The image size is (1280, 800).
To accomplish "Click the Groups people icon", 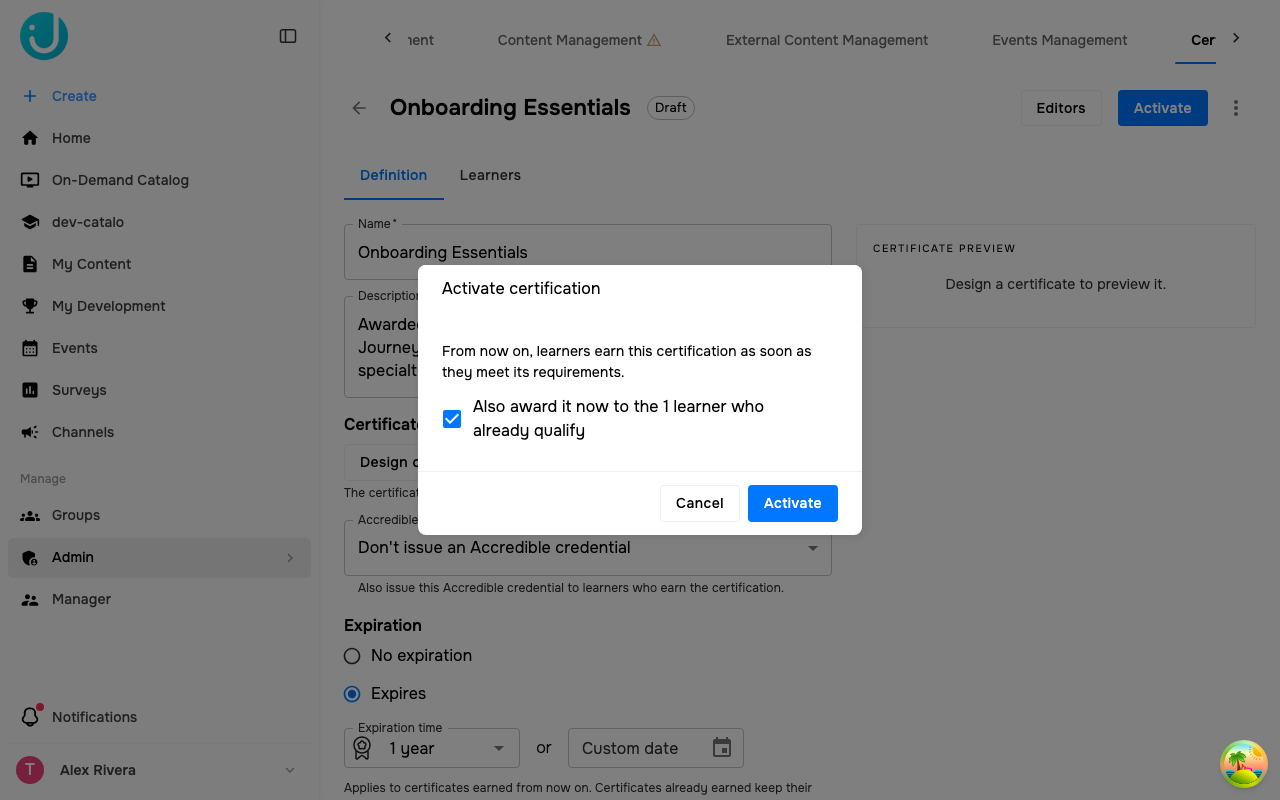I will (30, 515).
